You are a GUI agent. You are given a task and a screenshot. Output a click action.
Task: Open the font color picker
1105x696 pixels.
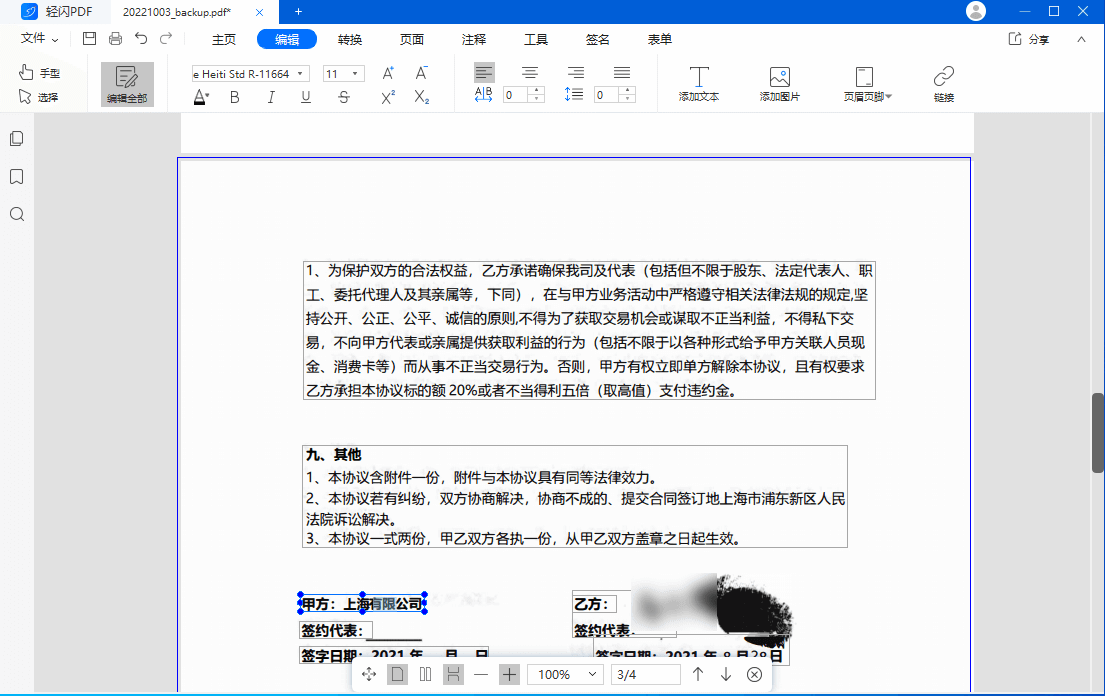(201, 97)
